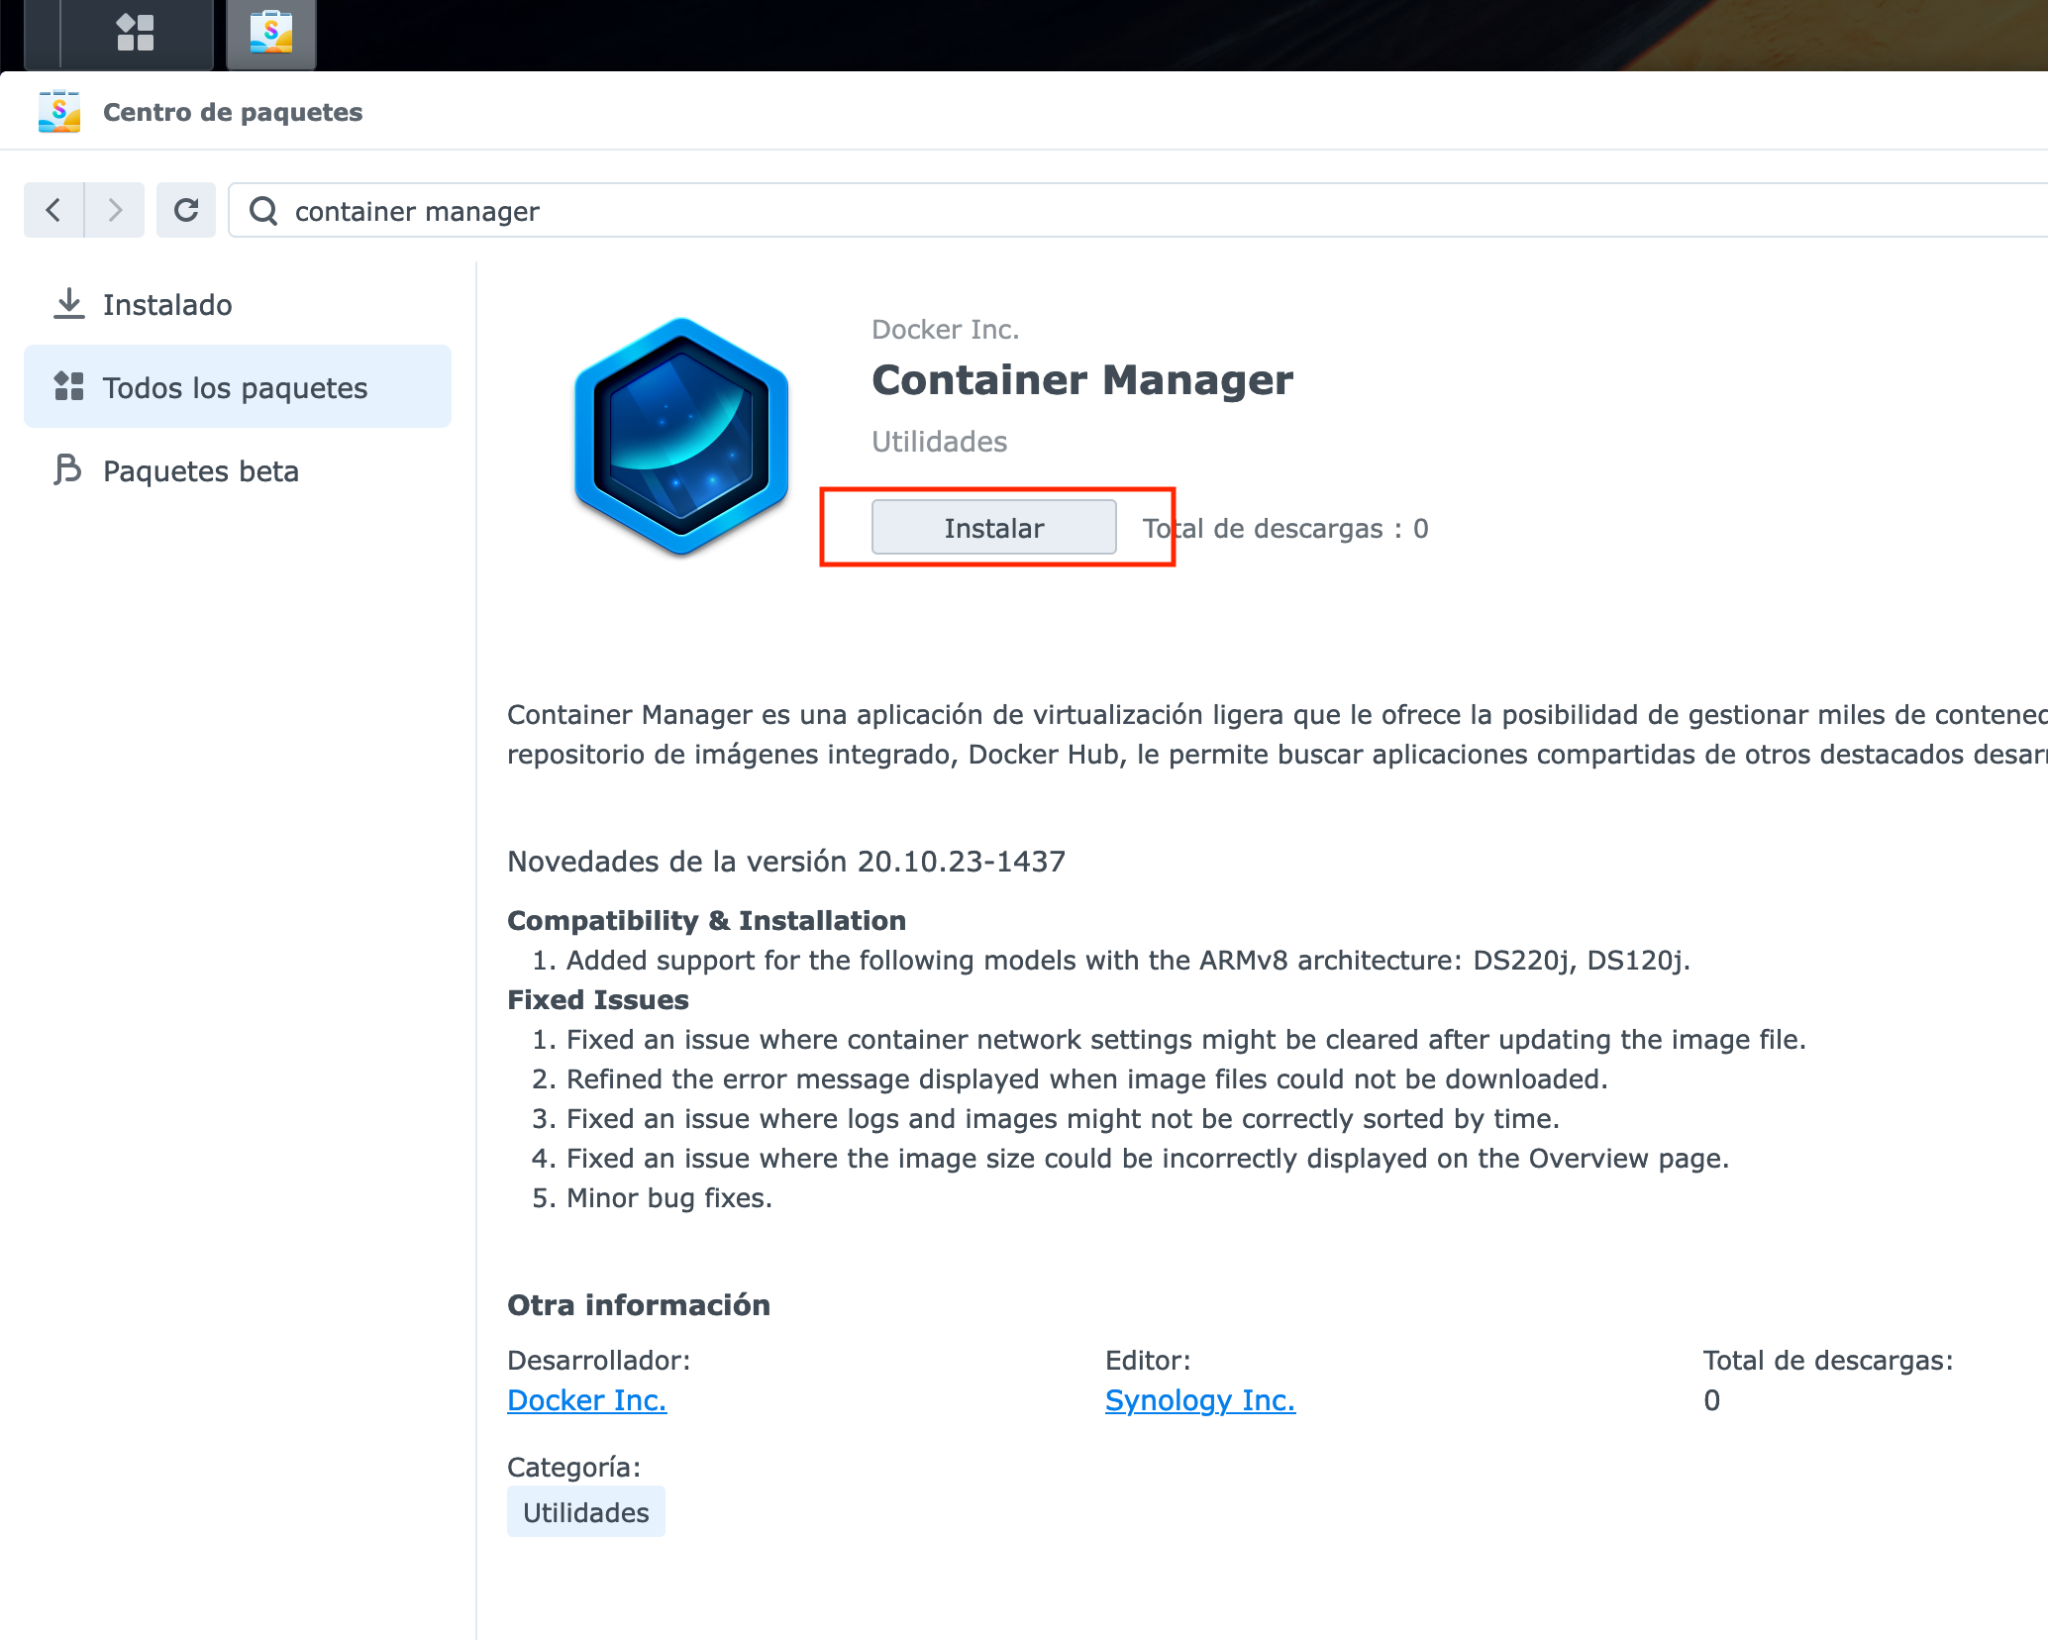Go forward with the right arrow button
Image resolution: width=2048 pixels, height=1640 pixels.
(115, 210)
